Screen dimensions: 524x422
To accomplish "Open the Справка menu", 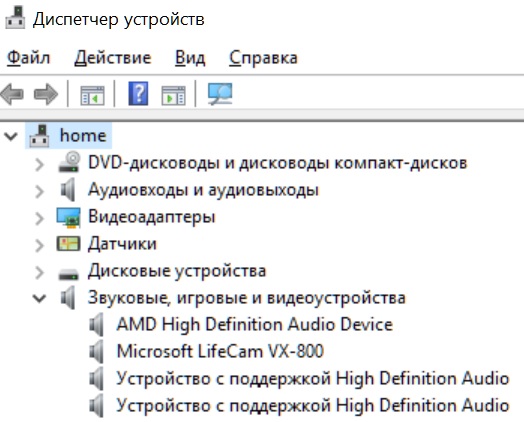I will (263, 57).
